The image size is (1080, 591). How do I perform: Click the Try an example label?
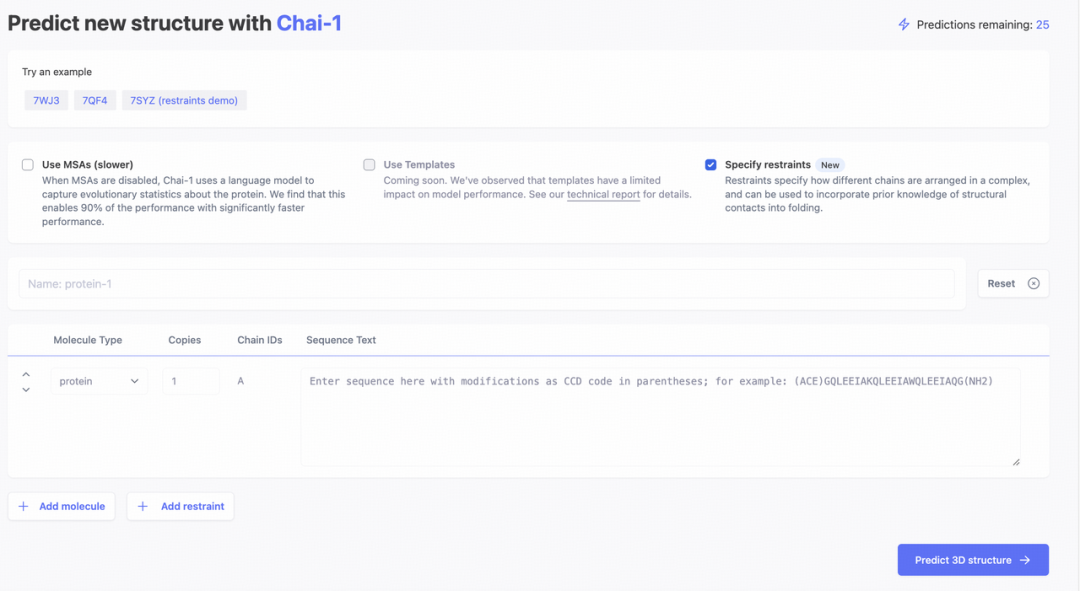click(x=56, y=72)
